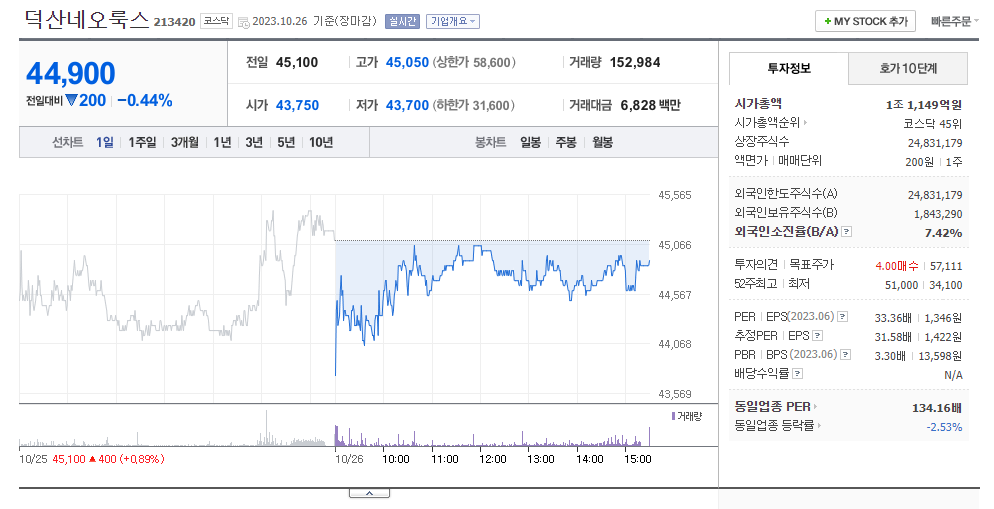This screenshot has height=509, width=994.
Task: Click the 시가 value 43,750
Action: [297, 105]
